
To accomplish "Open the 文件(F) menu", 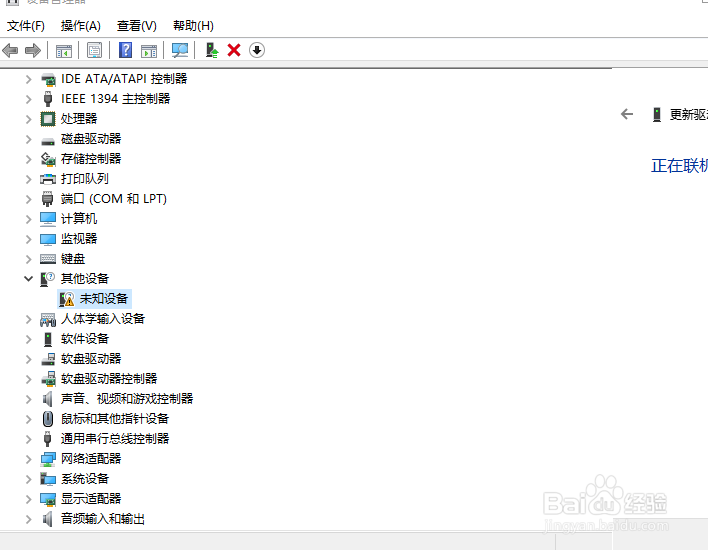I will 26,26.
